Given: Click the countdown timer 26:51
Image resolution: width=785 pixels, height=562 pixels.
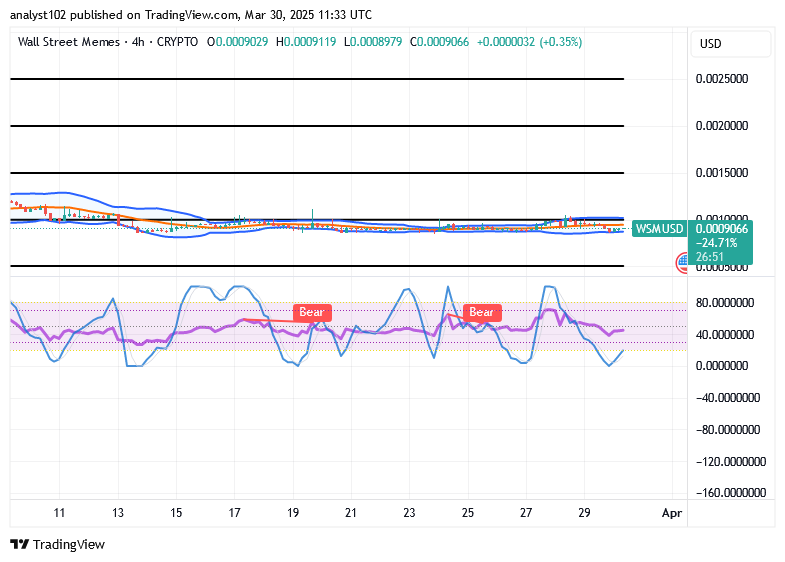Looking at the screenshot, I should (709, 257).
